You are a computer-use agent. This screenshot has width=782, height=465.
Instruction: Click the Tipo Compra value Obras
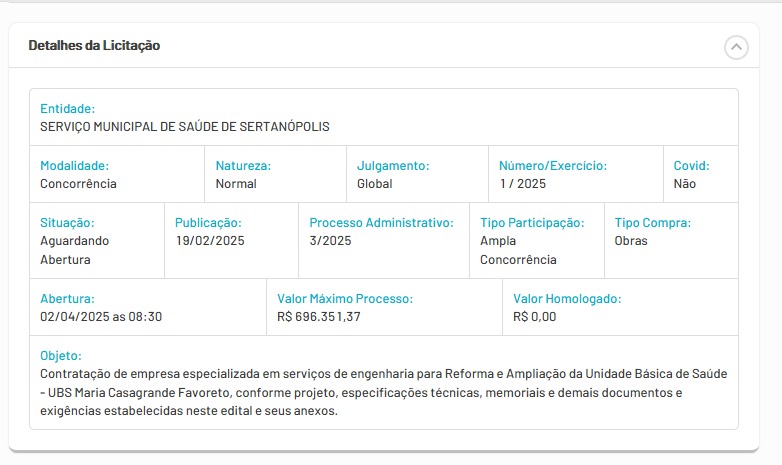(x=630, y=241)
